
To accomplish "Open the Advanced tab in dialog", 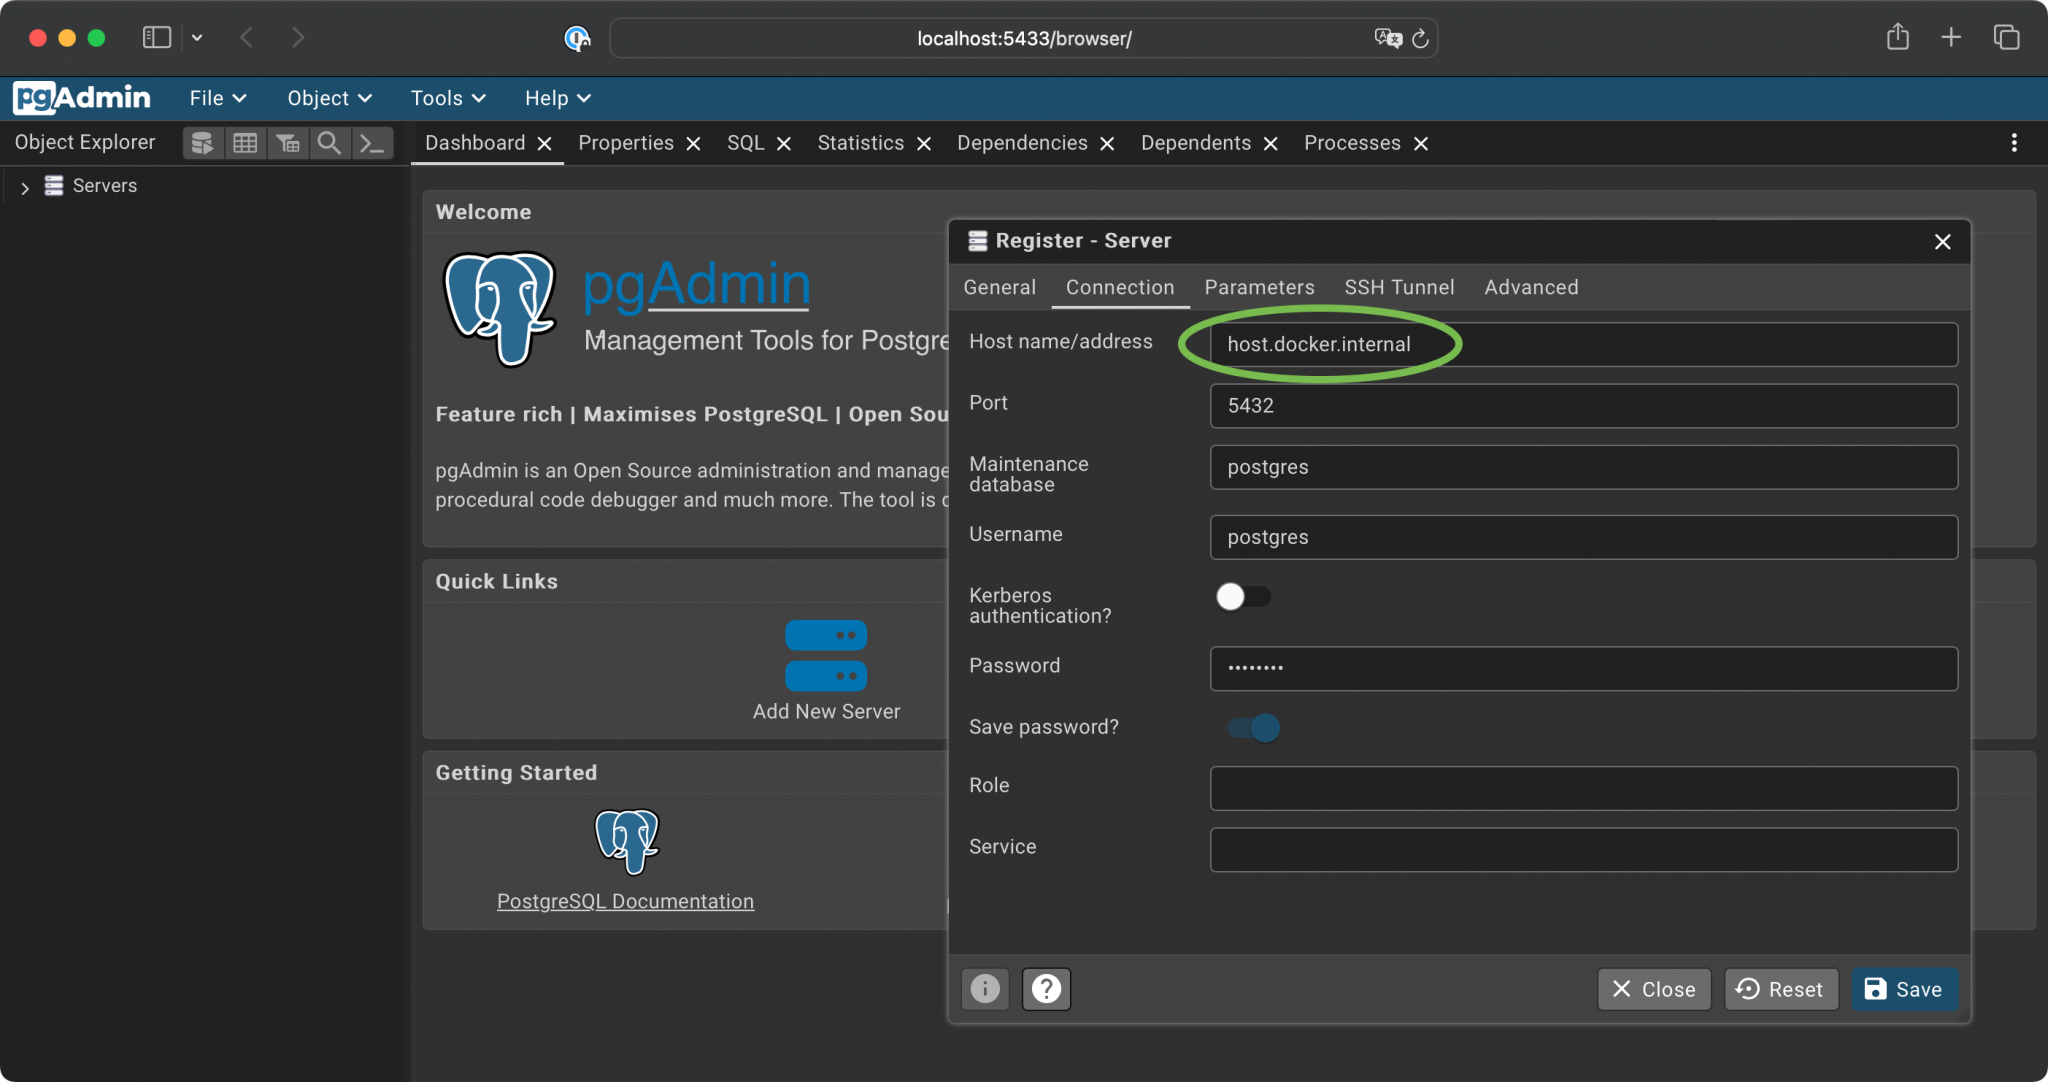I will (x=1531, y=287).
